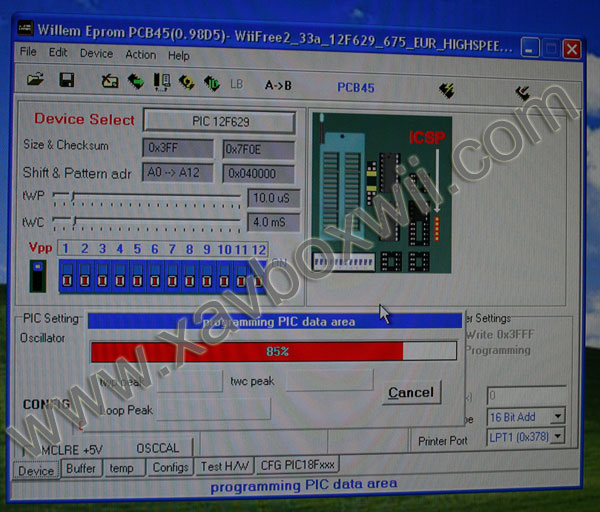Switch to the Device tab
Screen dimensions: 600x512
36,470
